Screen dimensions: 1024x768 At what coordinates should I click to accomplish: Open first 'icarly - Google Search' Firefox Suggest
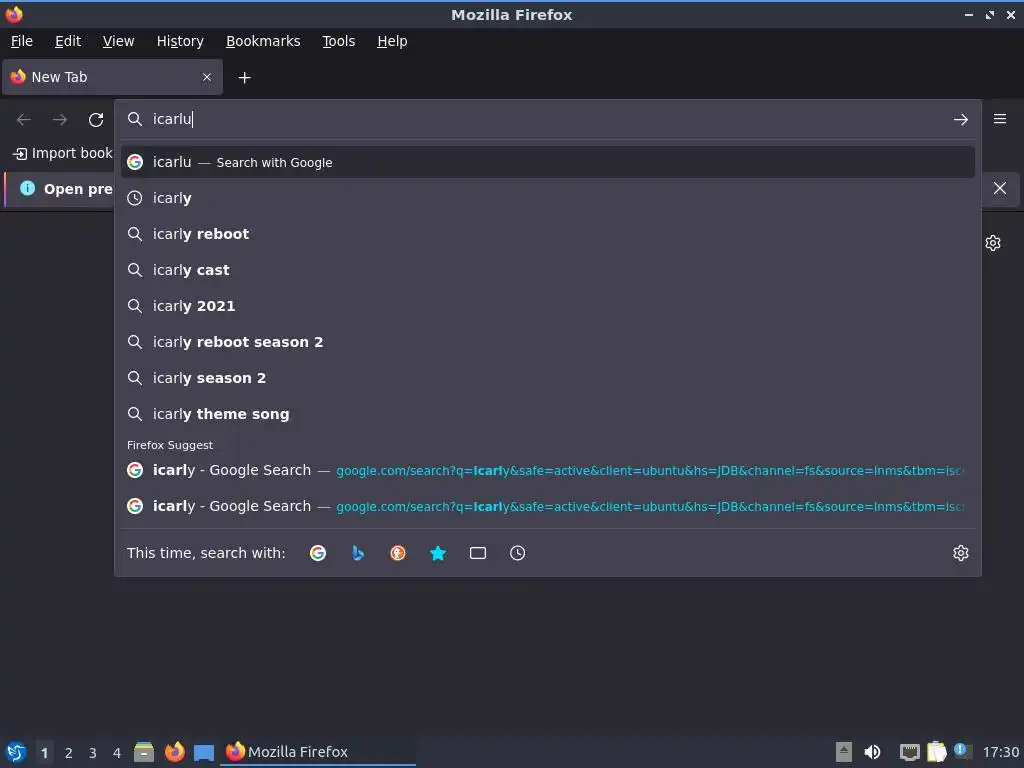[x=547, y=470]
